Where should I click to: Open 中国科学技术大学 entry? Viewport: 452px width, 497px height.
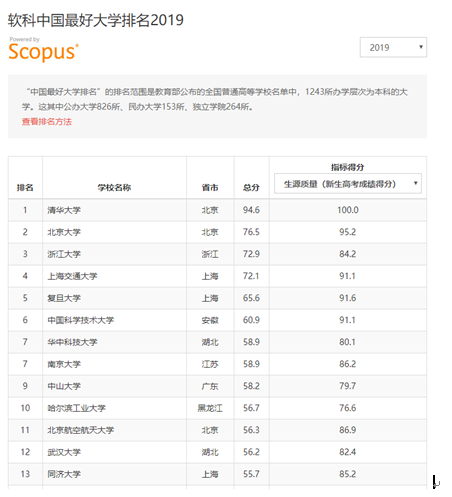(81, 320)
